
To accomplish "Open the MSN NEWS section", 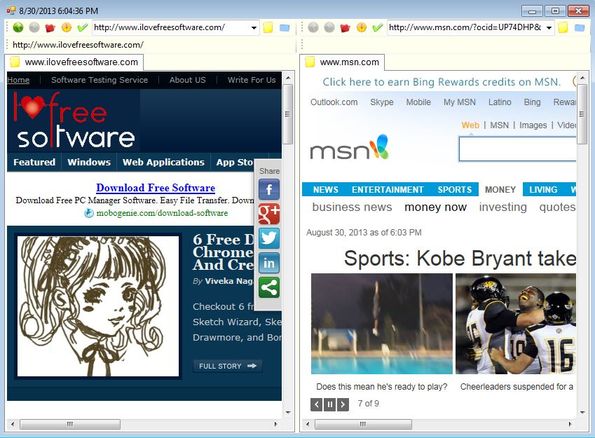I will tap(326, 189).
